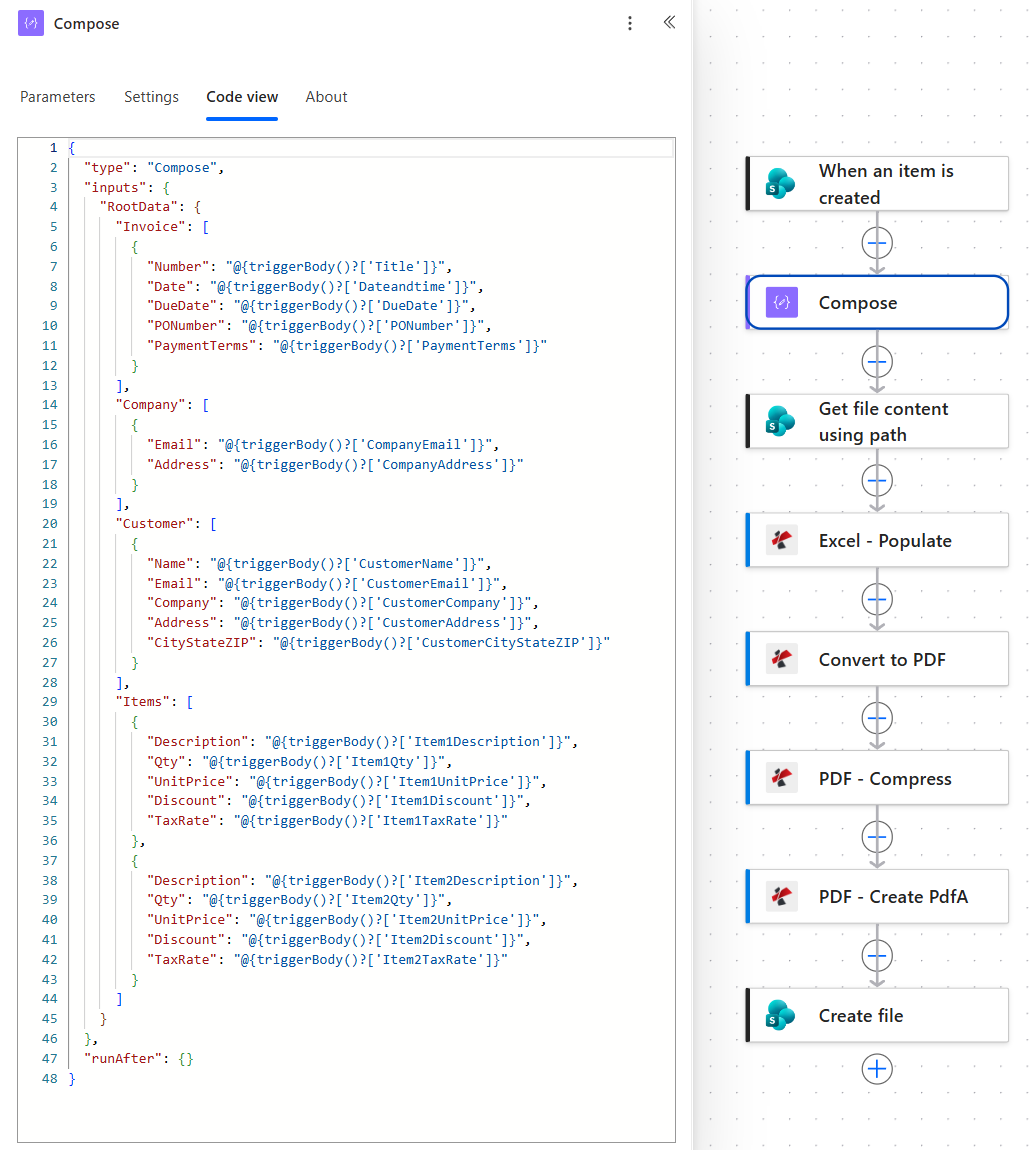The height and width of the screenshot is (1150, 1036).
Task: Click SharePoint icon on Create file card
Action: [x=780, y=1016]
